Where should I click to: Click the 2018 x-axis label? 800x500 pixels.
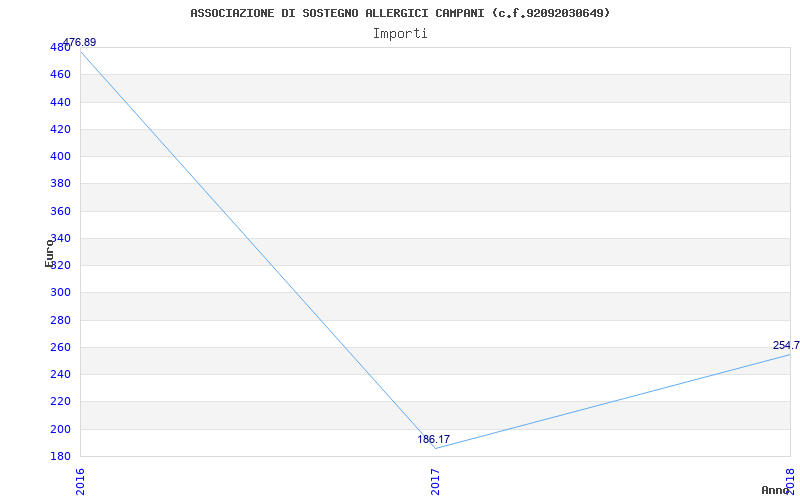[790, 480]
